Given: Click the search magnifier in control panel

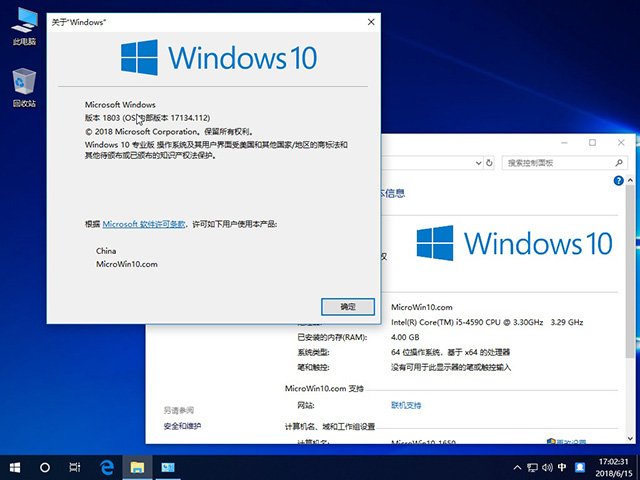Looking at the screenshot, I should pos(619,163).
